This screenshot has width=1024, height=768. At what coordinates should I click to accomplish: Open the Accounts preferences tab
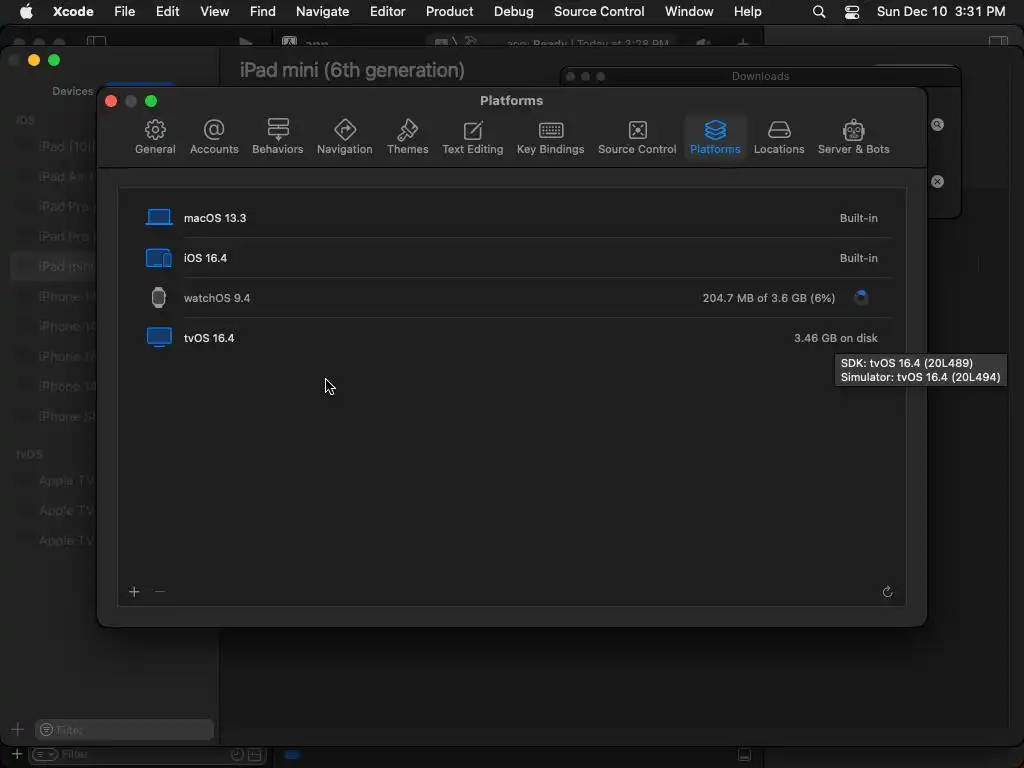[x=214, y=137]
